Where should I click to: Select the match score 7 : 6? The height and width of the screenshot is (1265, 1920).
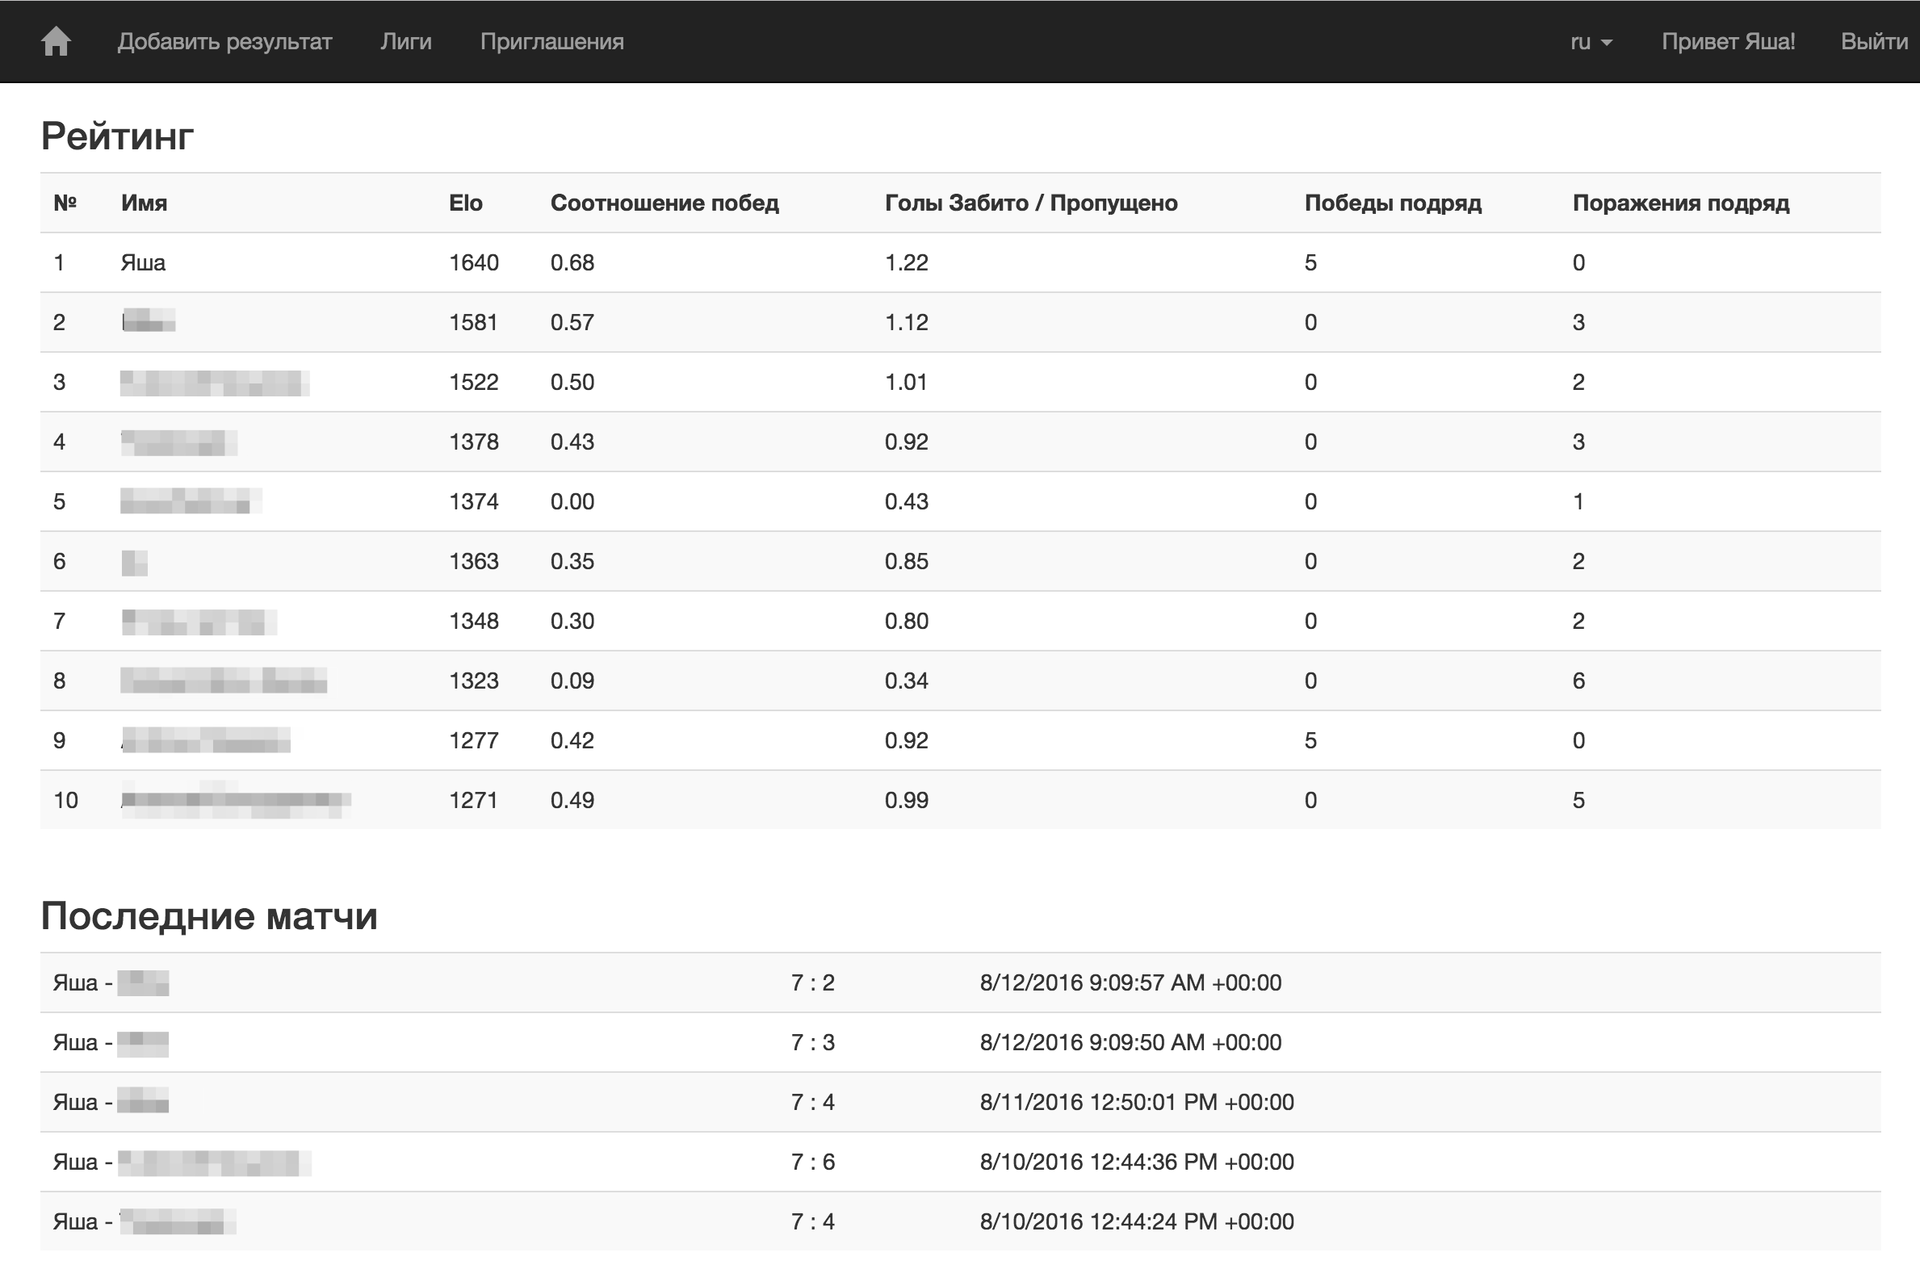[x=813, y=1162]
